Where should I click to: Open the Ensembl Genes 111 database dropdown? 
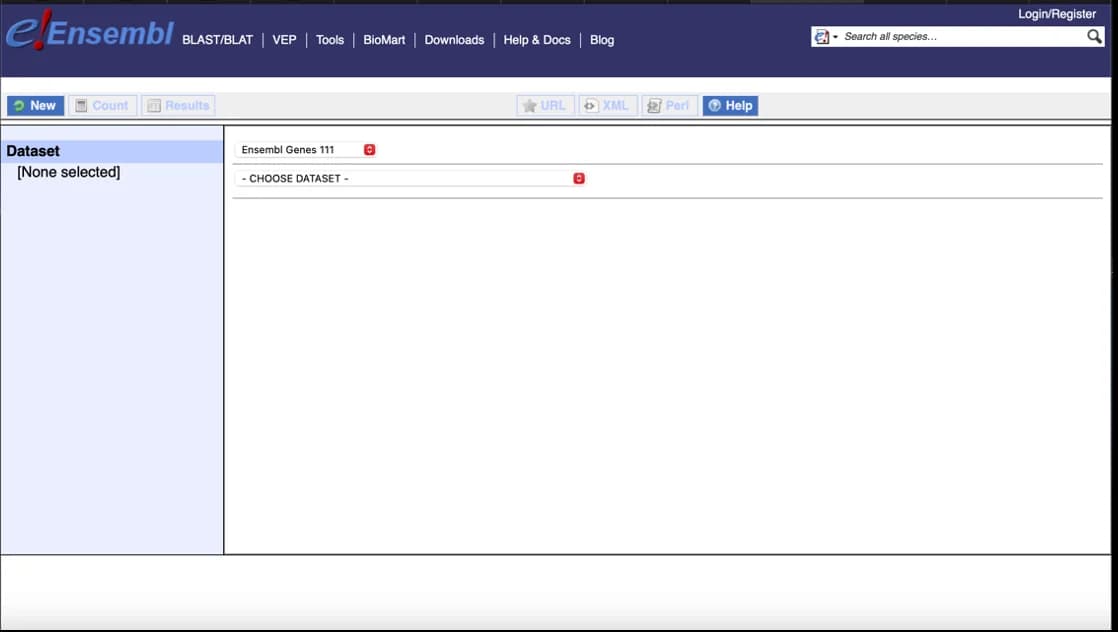306,150
